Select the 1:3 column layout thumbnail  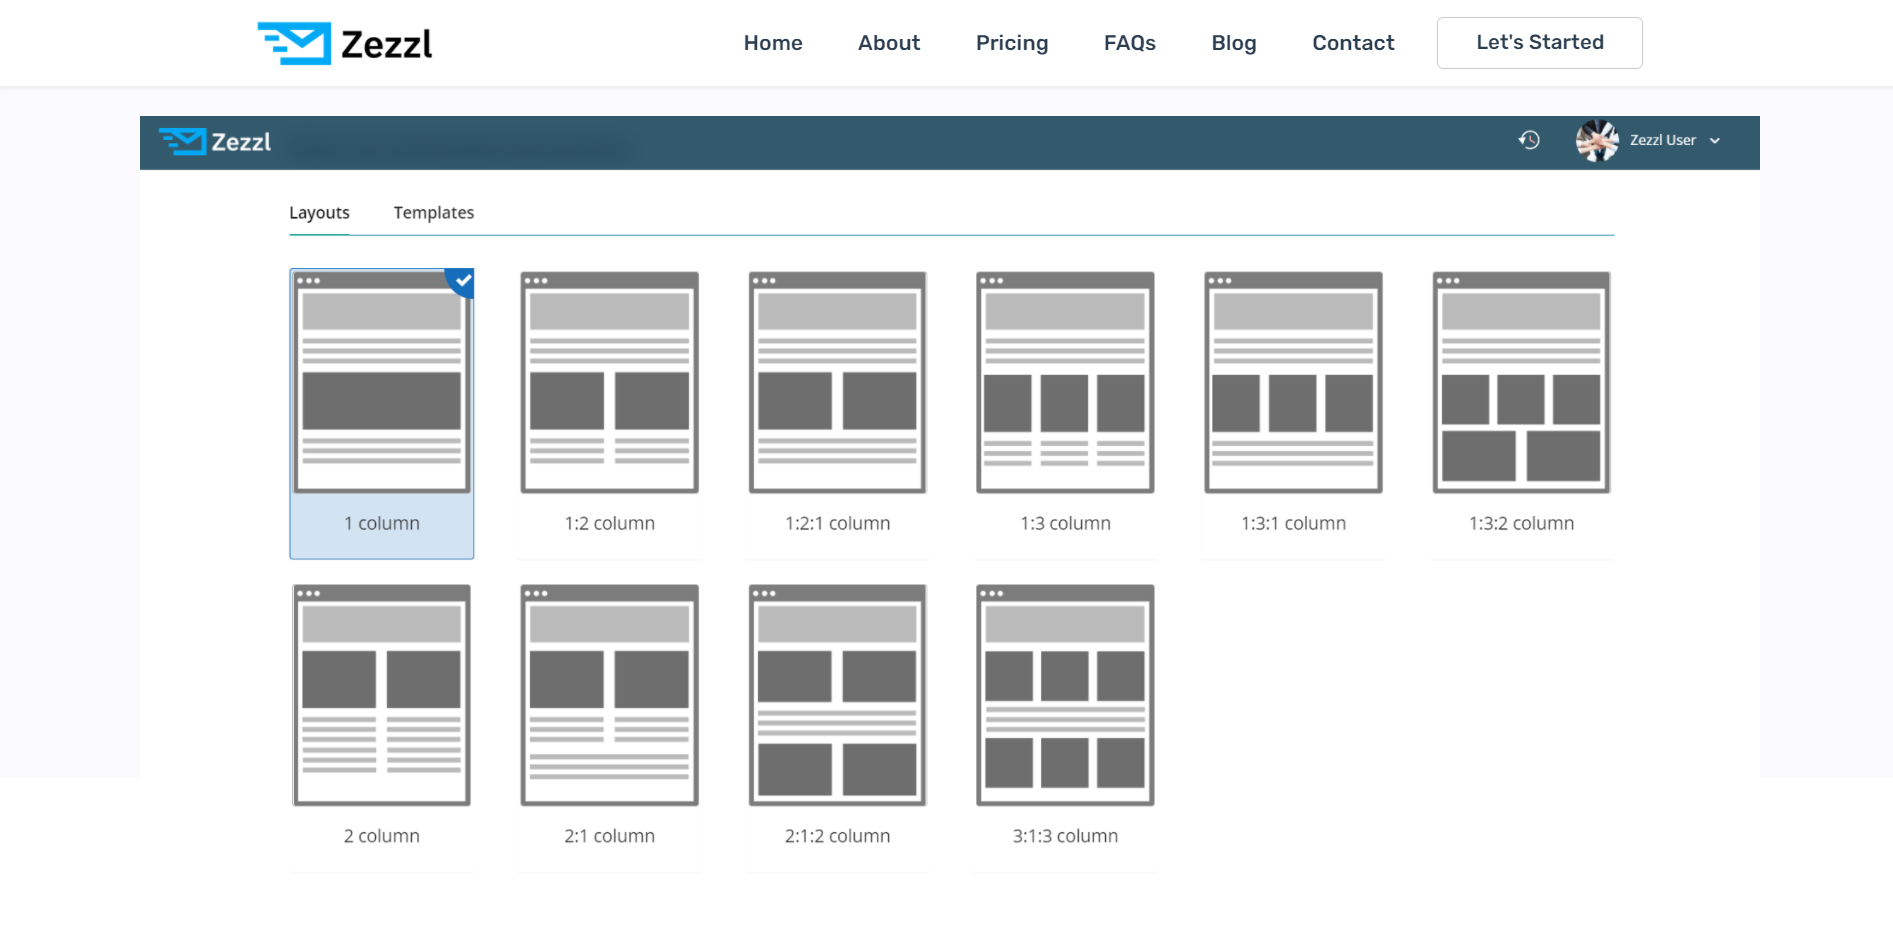pos(1066,382)
